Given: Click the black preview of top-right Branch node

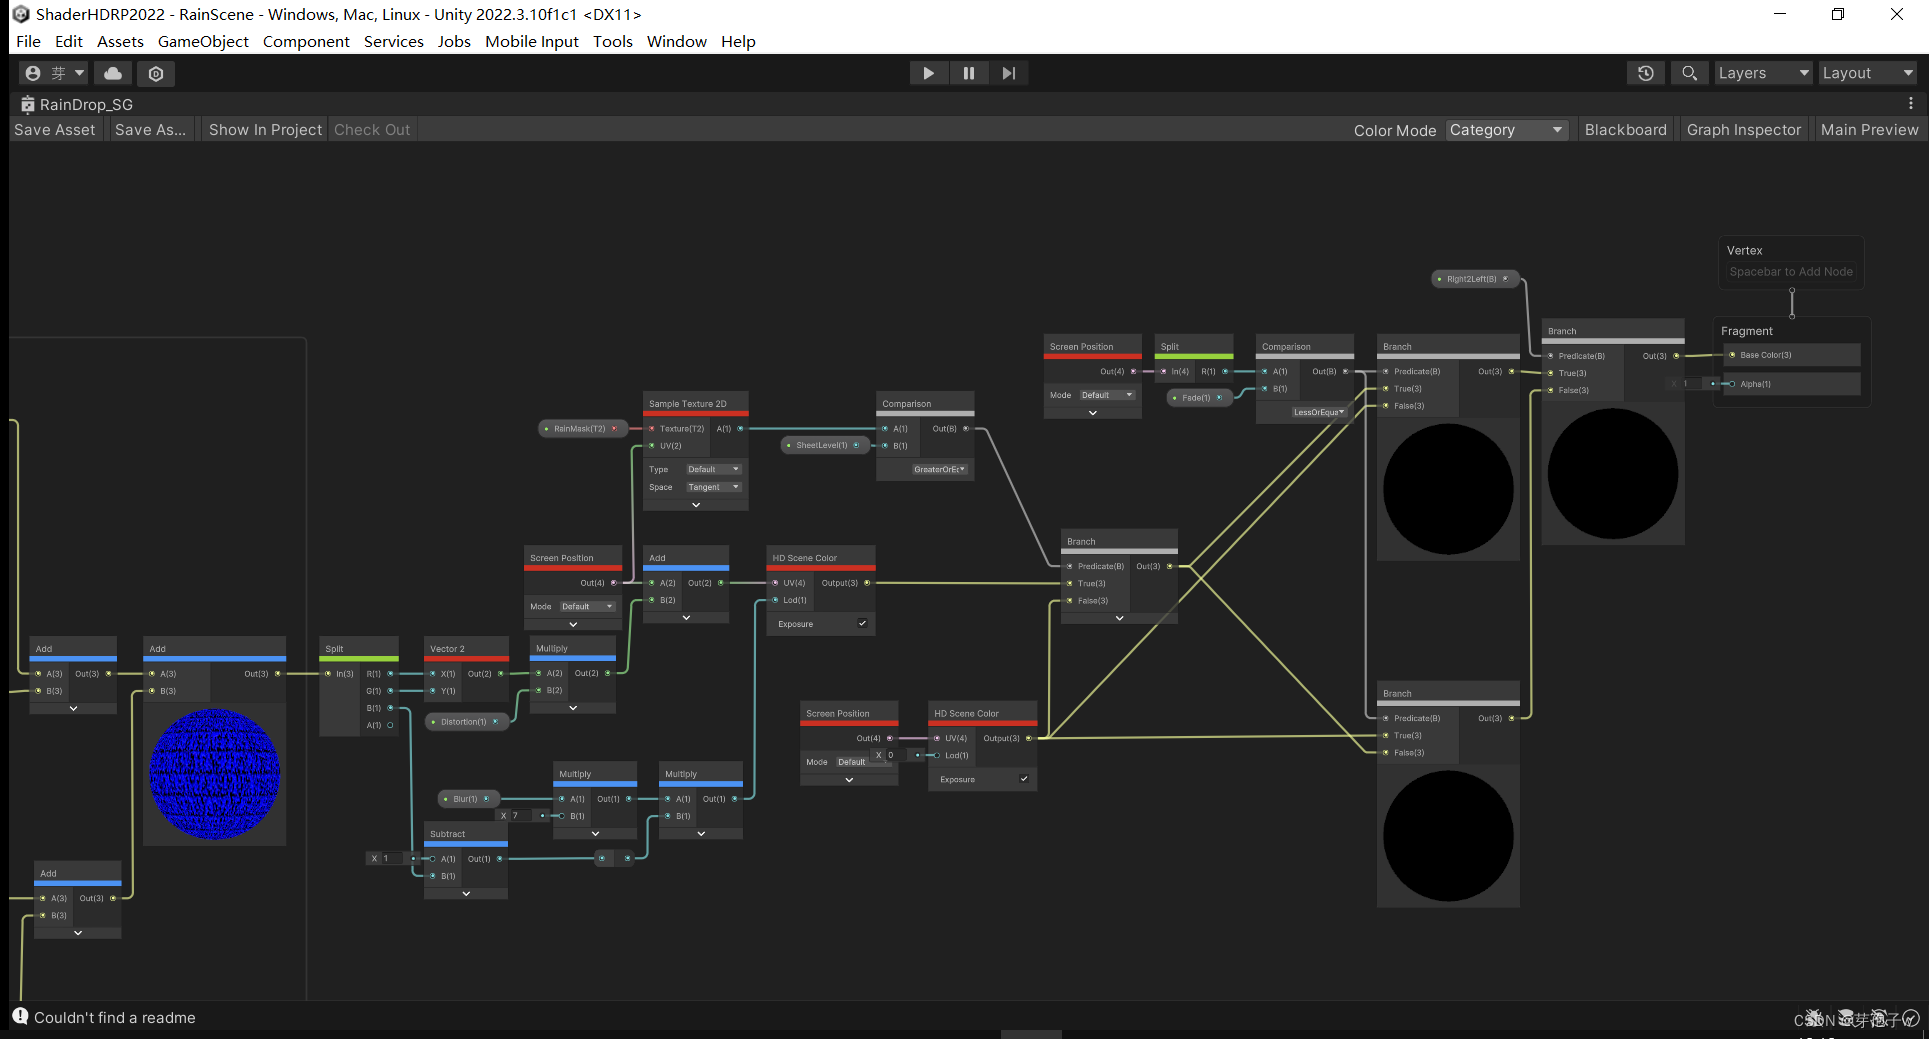Looking at the screenshot, I should click(1612, 472).
